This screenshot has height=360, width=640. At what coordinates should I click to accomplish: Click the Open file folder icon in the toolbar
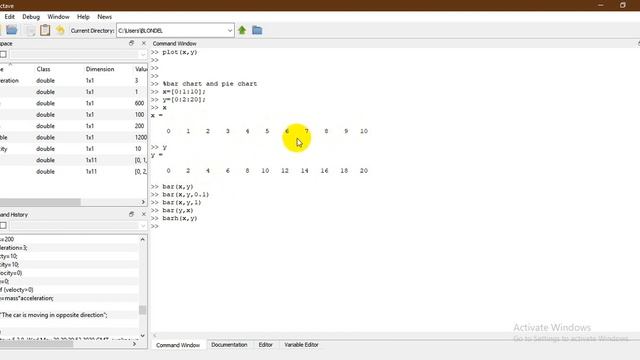12,30
